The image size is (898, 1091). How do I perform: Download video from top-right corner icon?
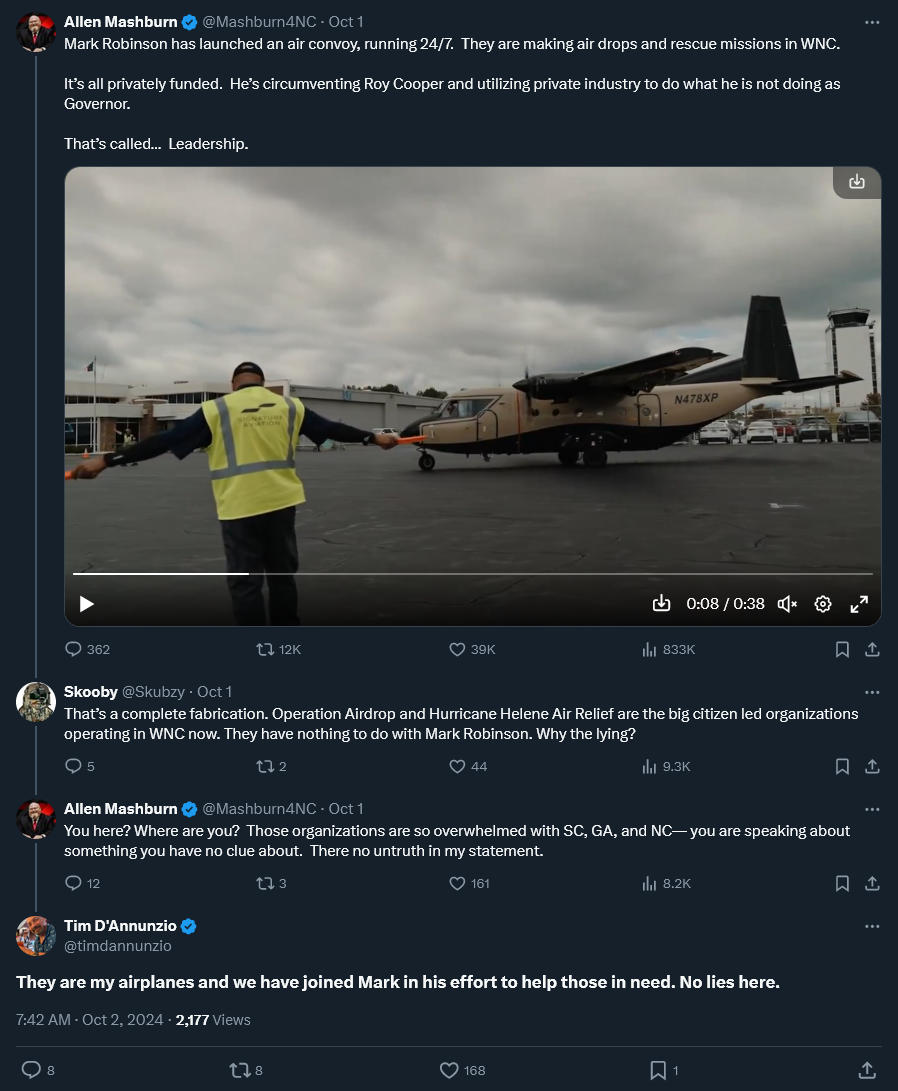coord(857,182)
